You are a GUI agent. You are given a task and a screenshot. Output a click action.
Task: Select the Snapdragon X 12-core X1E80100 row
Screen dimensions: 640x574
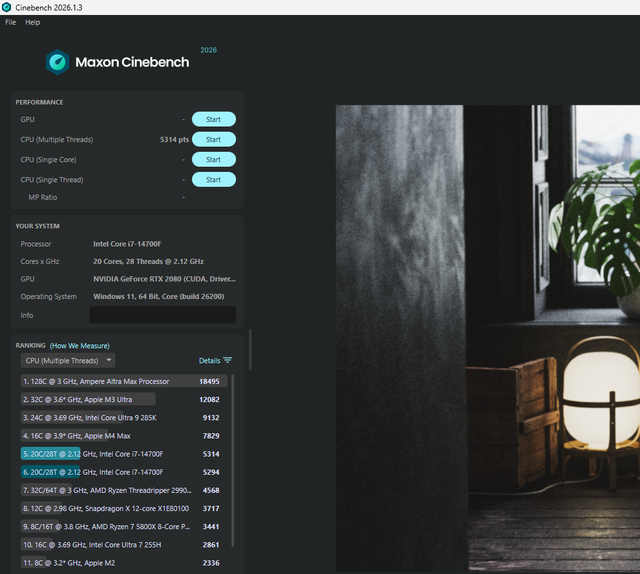coord(124,508)
